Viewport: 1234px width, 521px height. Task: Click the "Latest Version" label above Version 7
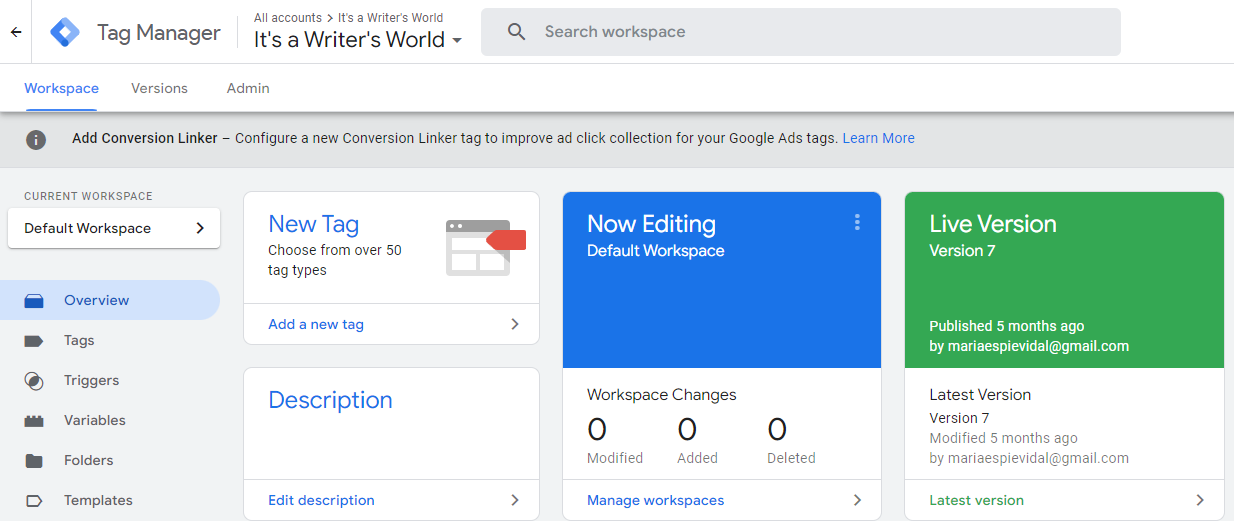pos(980,395)
